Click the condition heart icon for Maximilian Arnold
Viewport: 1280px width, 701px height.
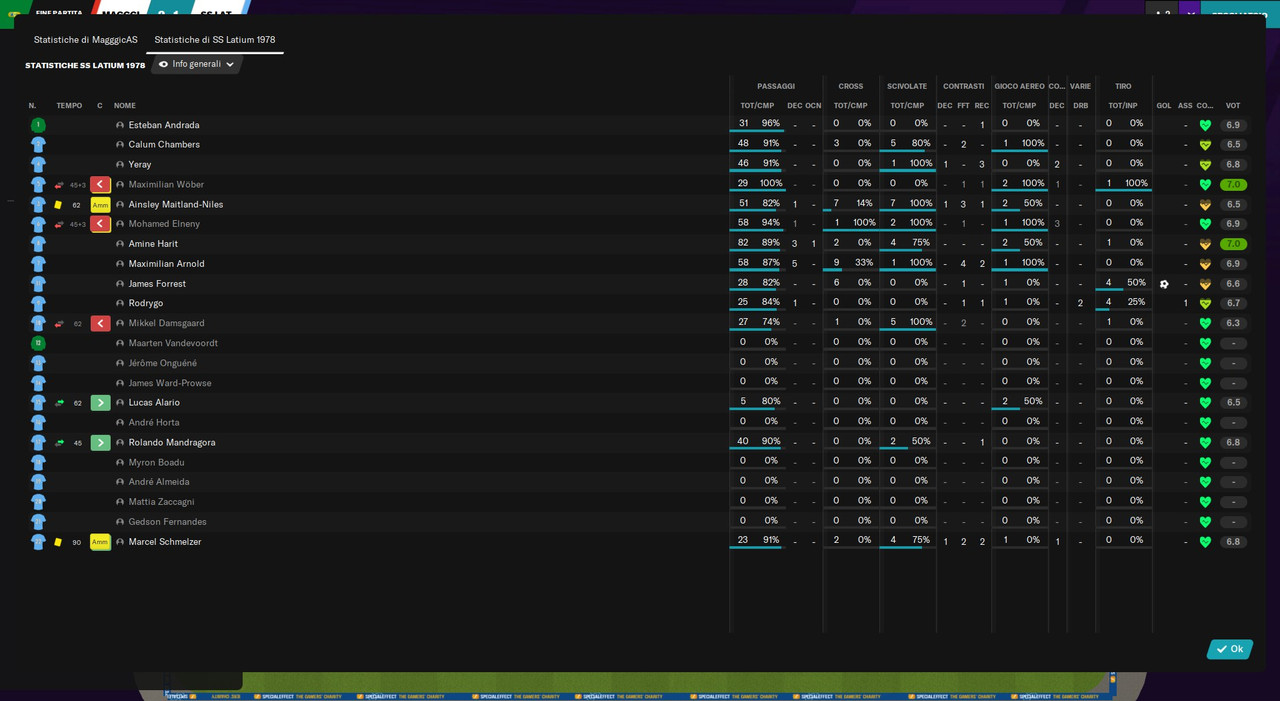pos(1205,264)
